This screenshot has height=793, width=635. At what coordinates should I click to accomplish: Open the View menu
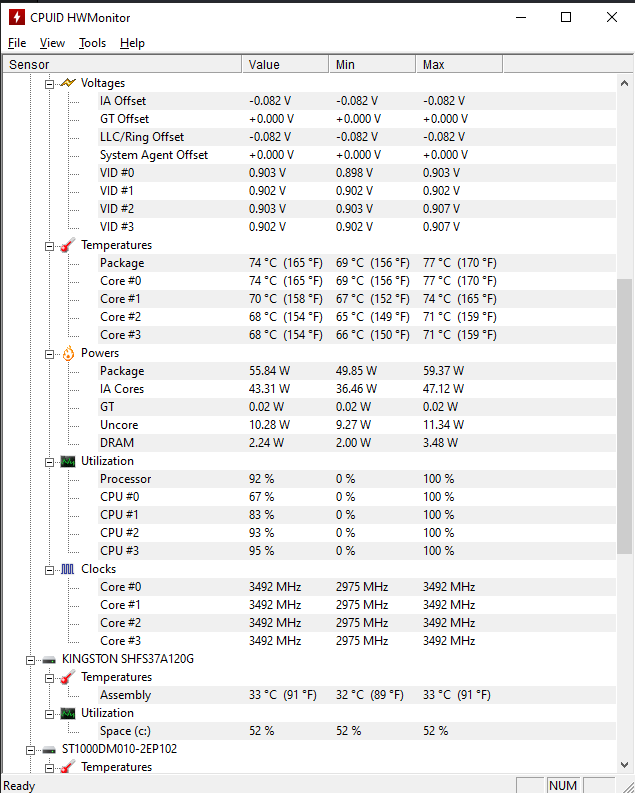click(52, 43)
